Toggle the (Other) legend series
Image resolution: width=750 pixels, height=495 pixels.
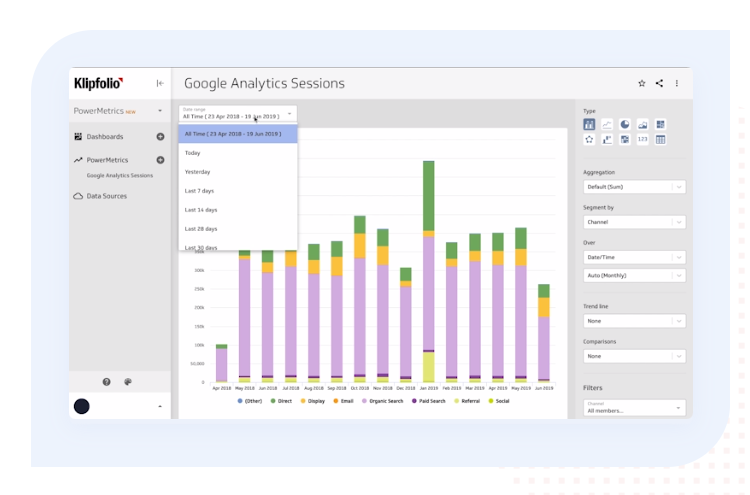click(x=250, y=401)
